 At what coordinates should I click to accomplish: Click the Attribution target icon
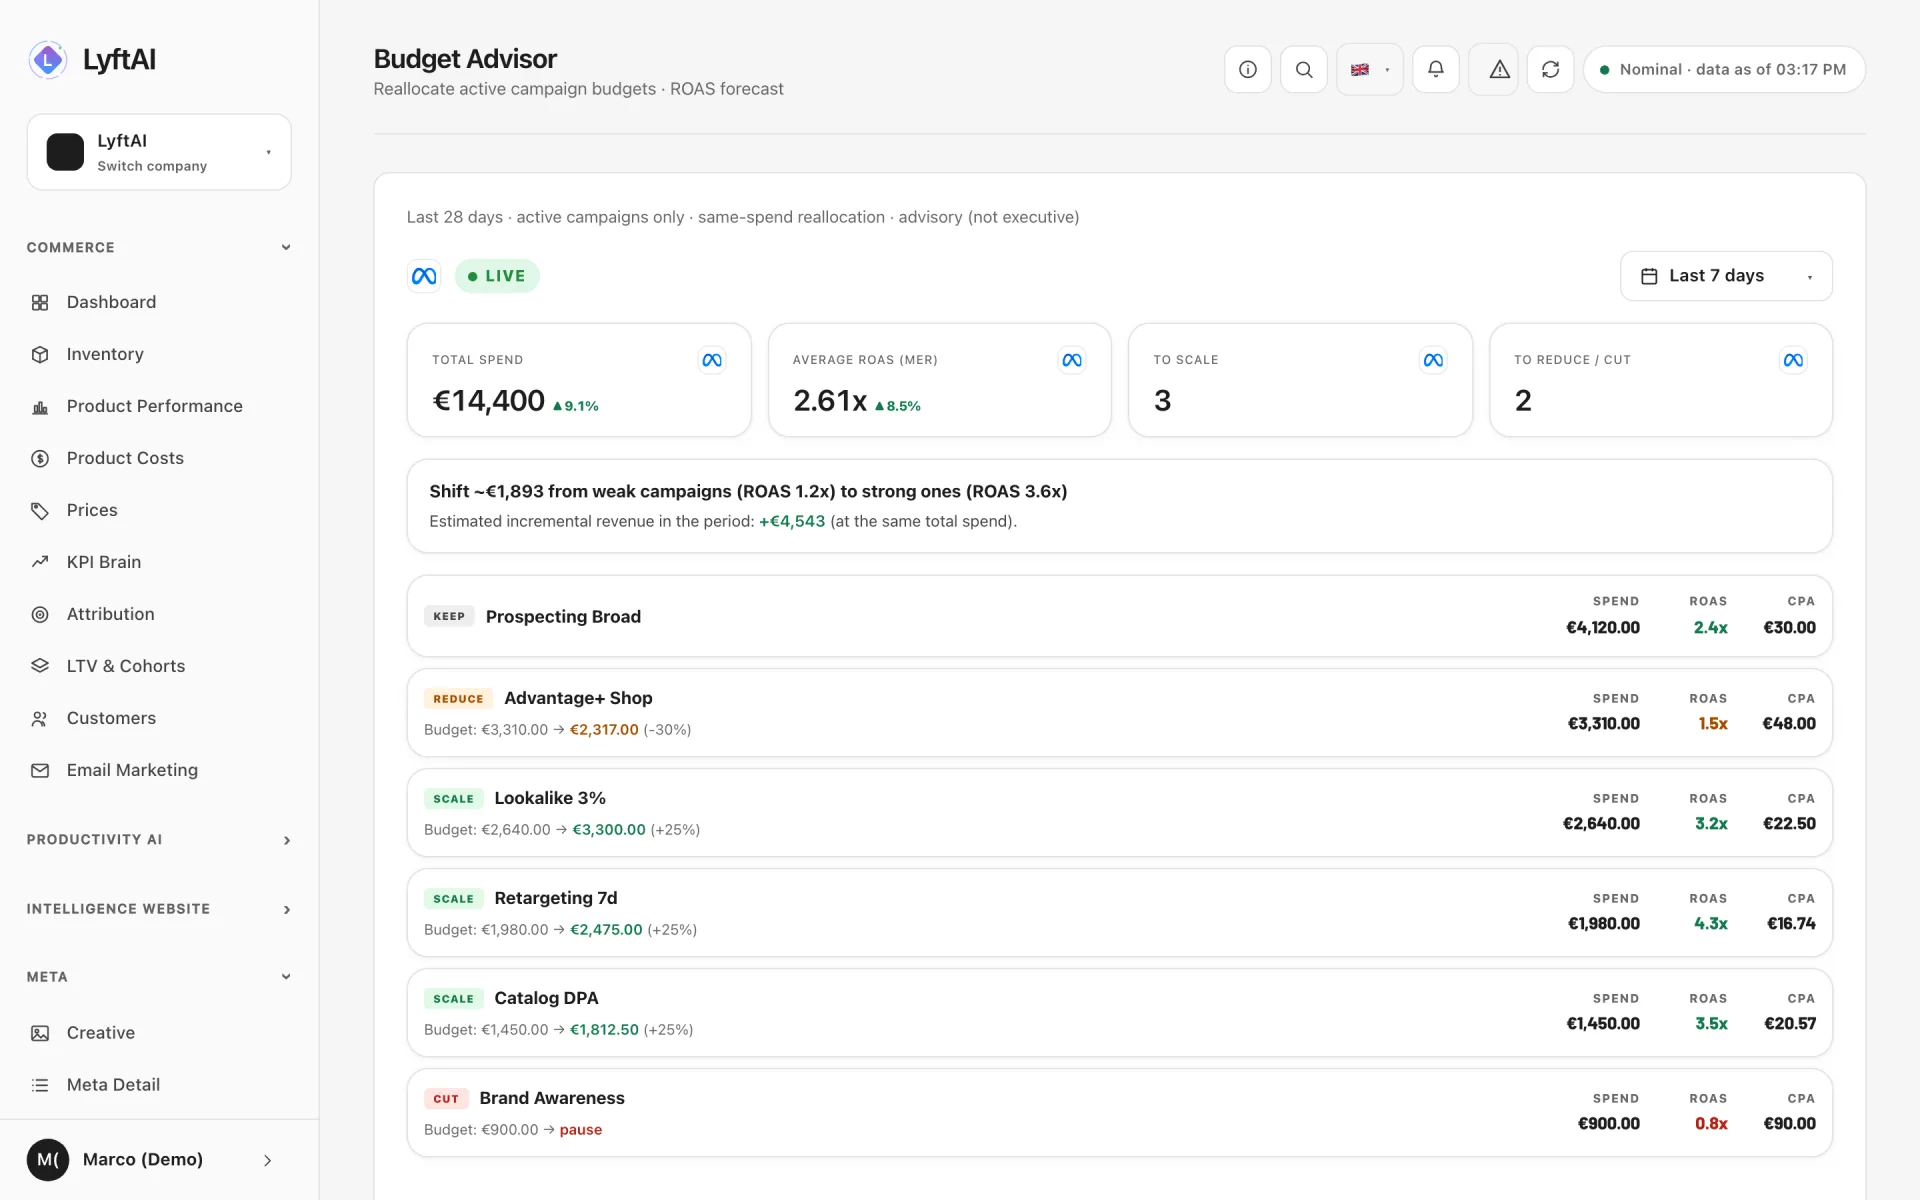click(40, 614)
